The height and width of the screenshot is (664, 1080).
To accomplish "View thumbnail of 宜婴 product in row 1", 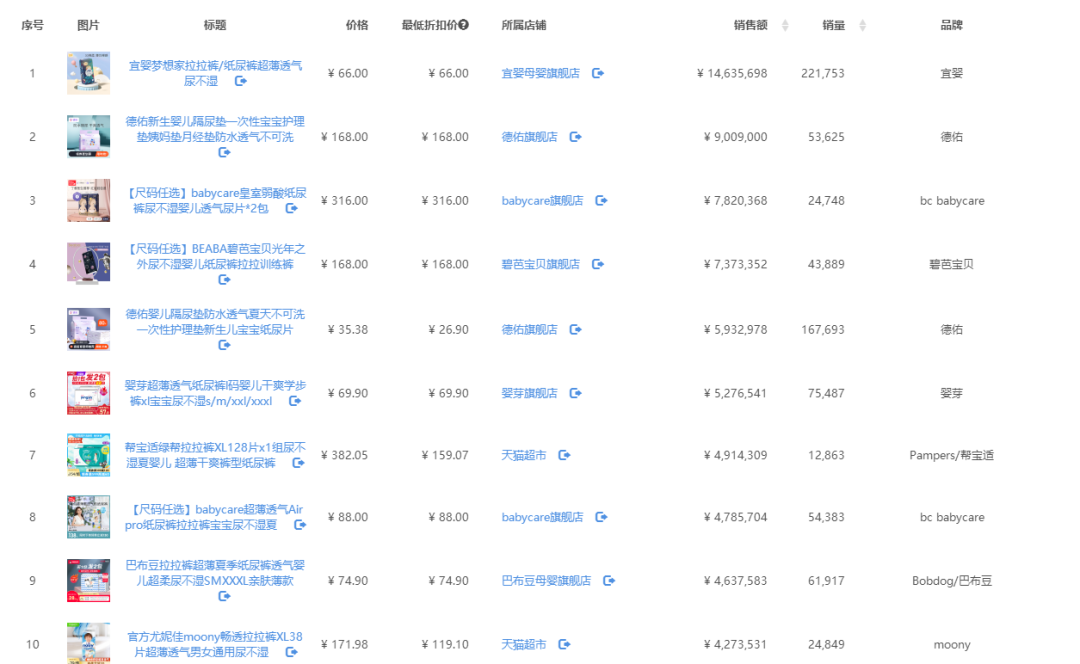I will point(88,73).
